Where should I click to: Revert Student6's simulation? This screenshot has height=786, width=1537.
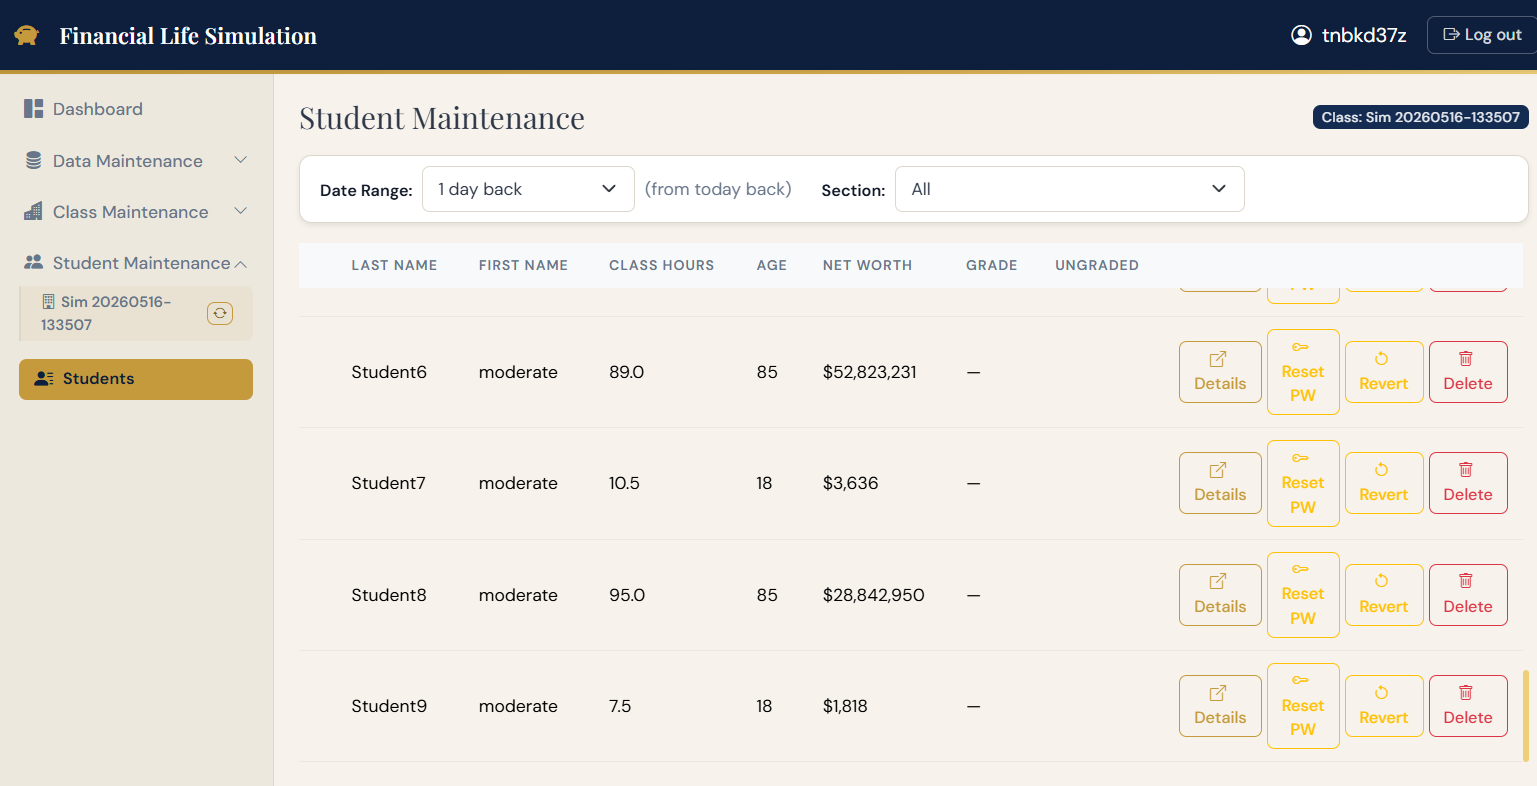click(x=1384, y=372)
